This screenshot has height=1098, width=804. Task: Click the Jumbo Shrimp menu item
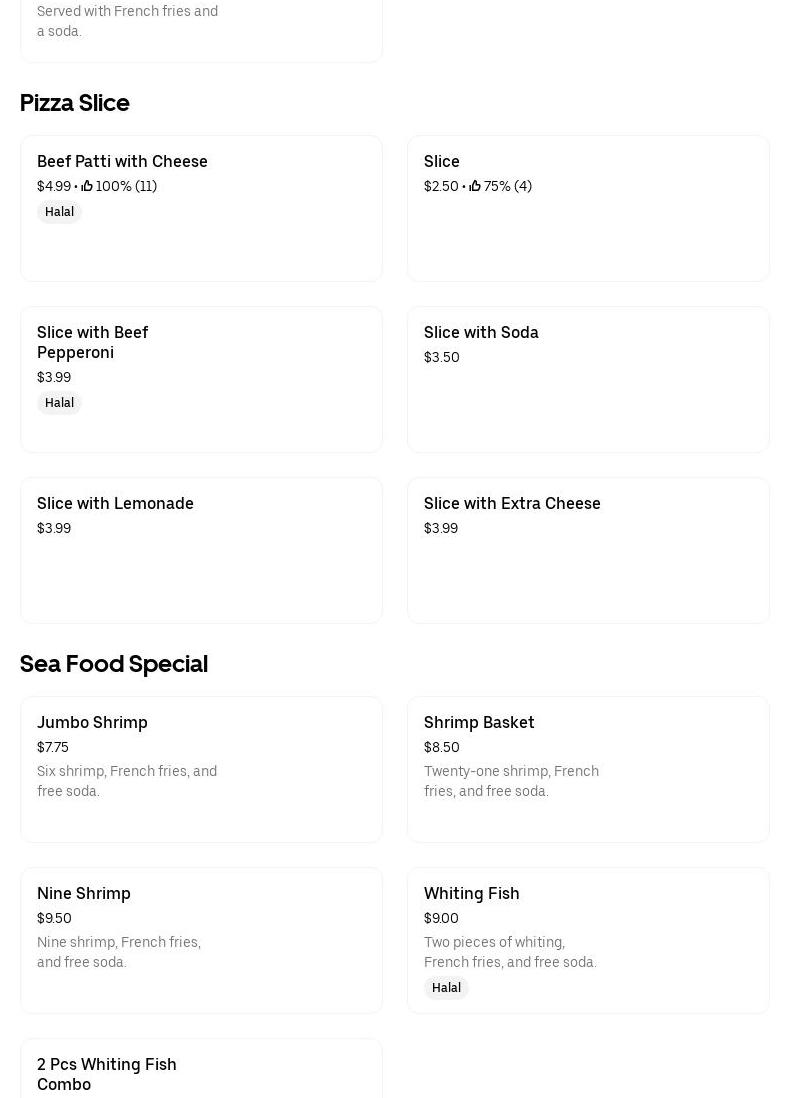201,769
